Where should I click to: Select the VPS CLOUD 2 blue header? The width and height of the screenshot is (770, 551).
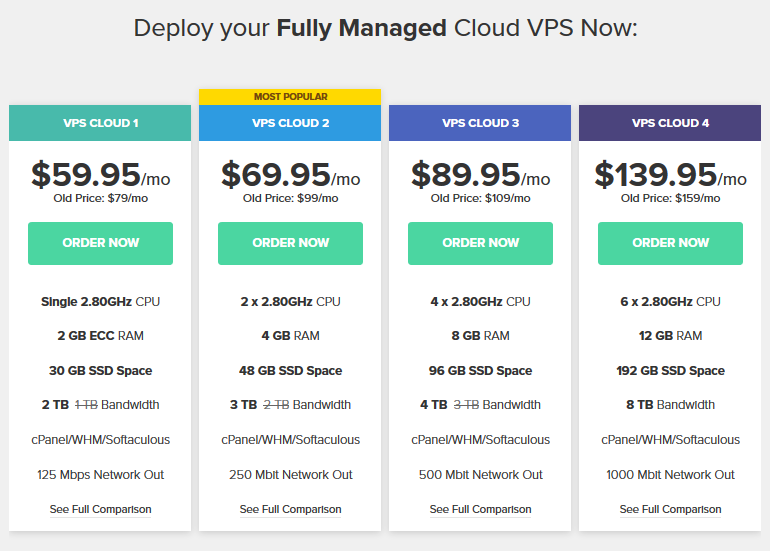(290, 123)
